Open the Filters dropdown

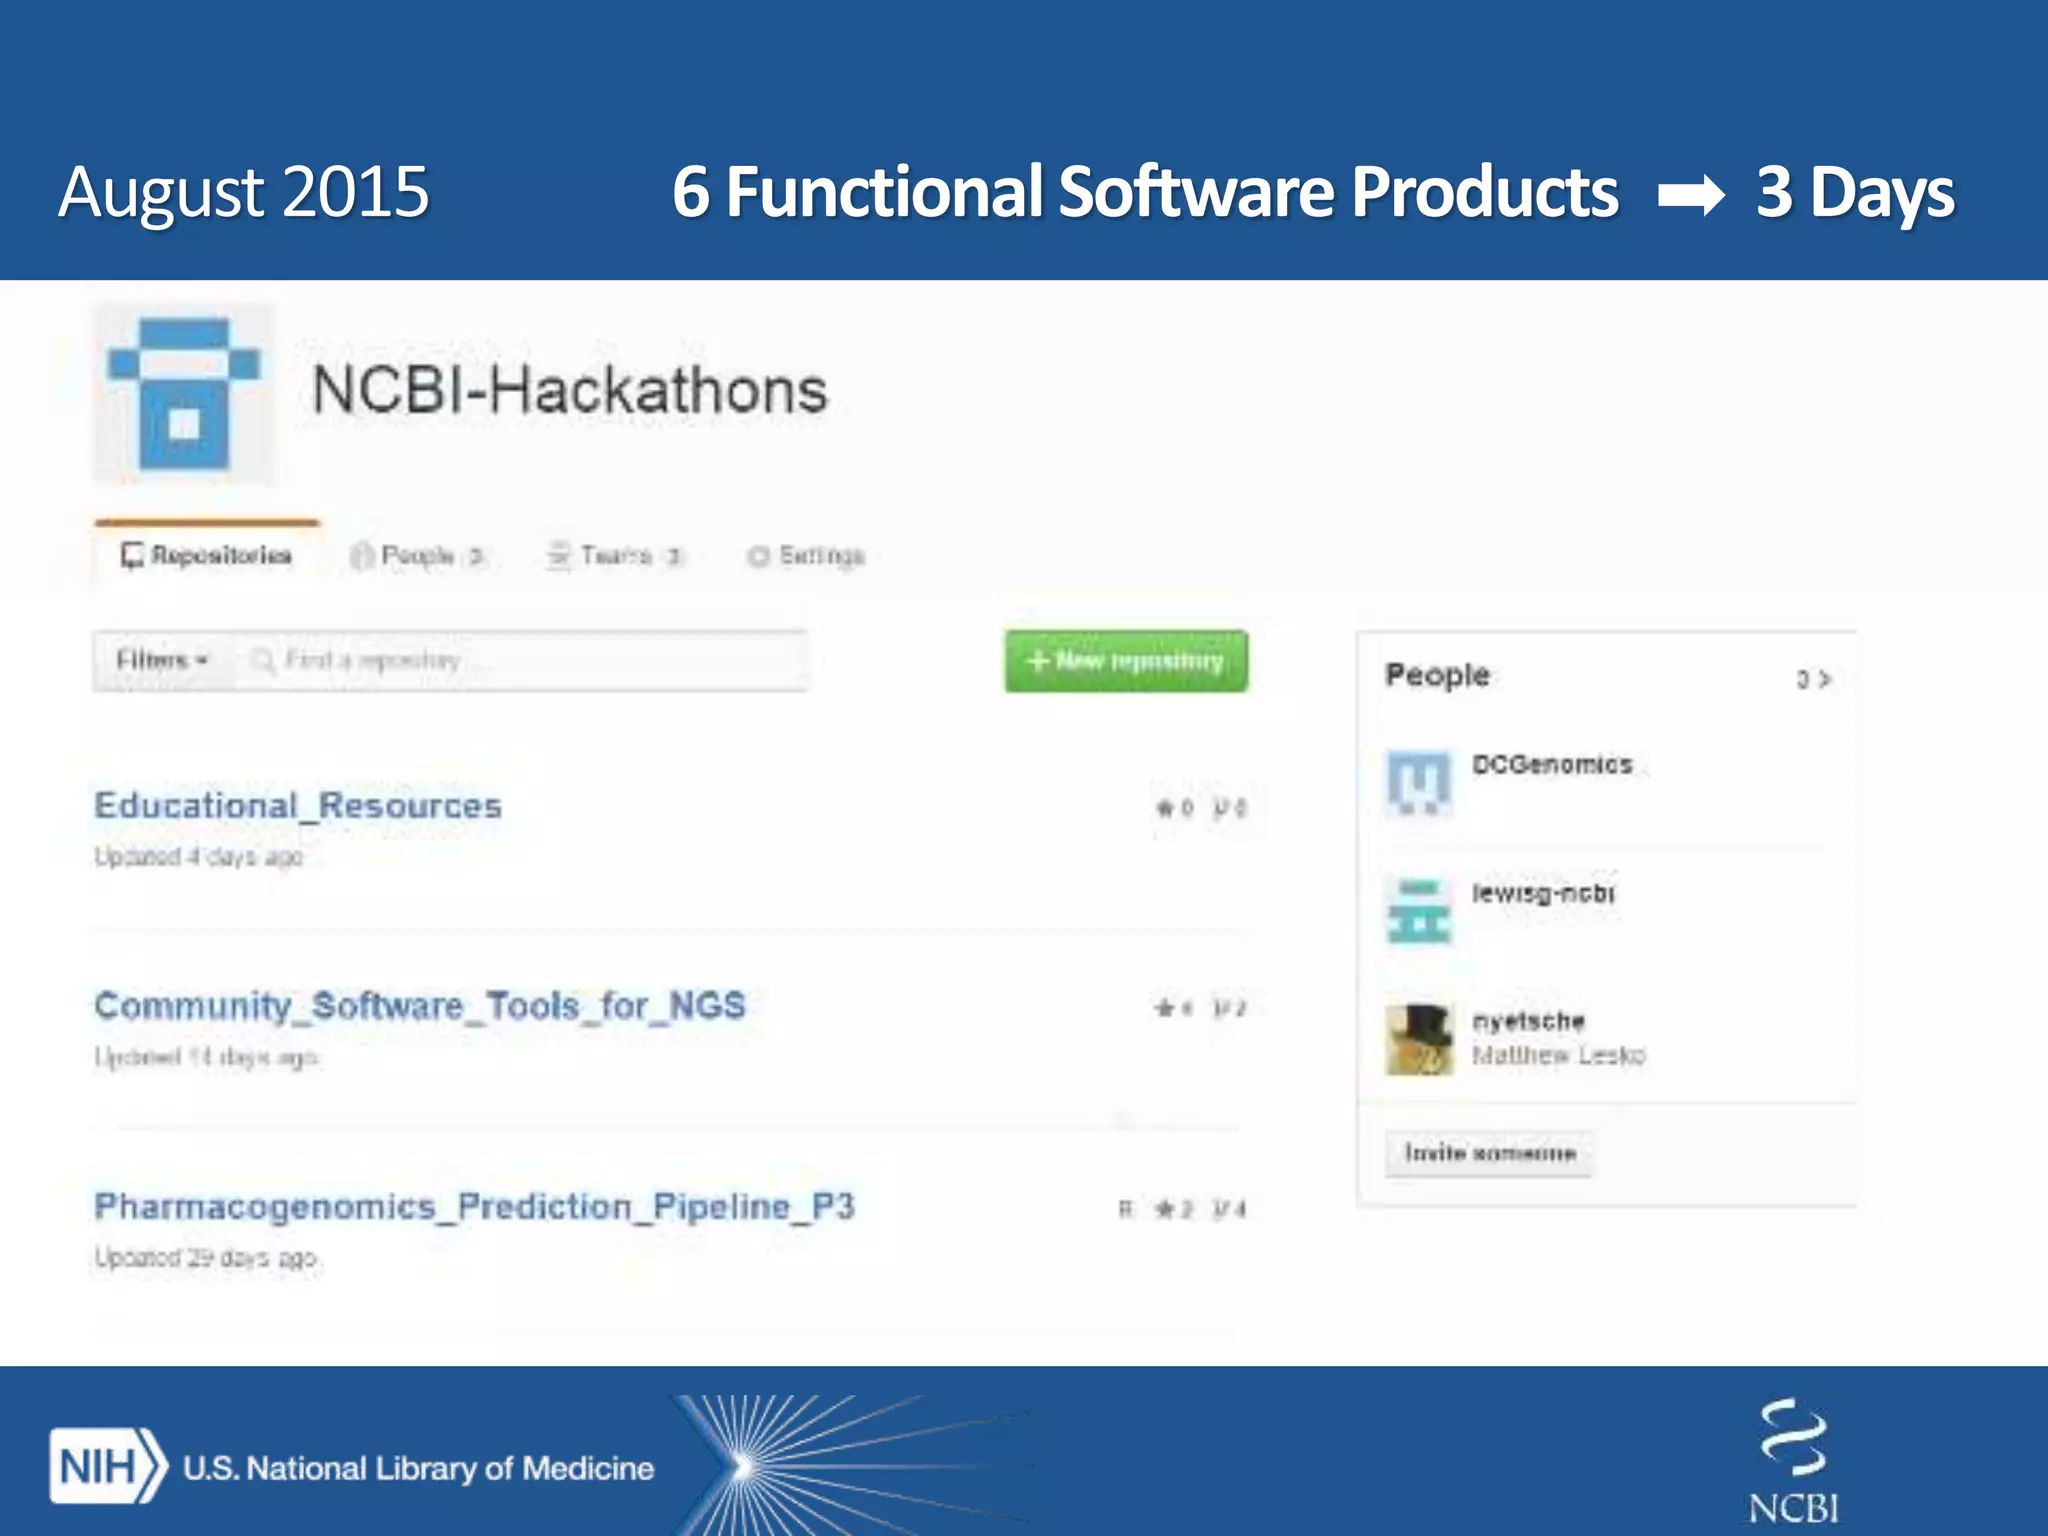point(162,660)
